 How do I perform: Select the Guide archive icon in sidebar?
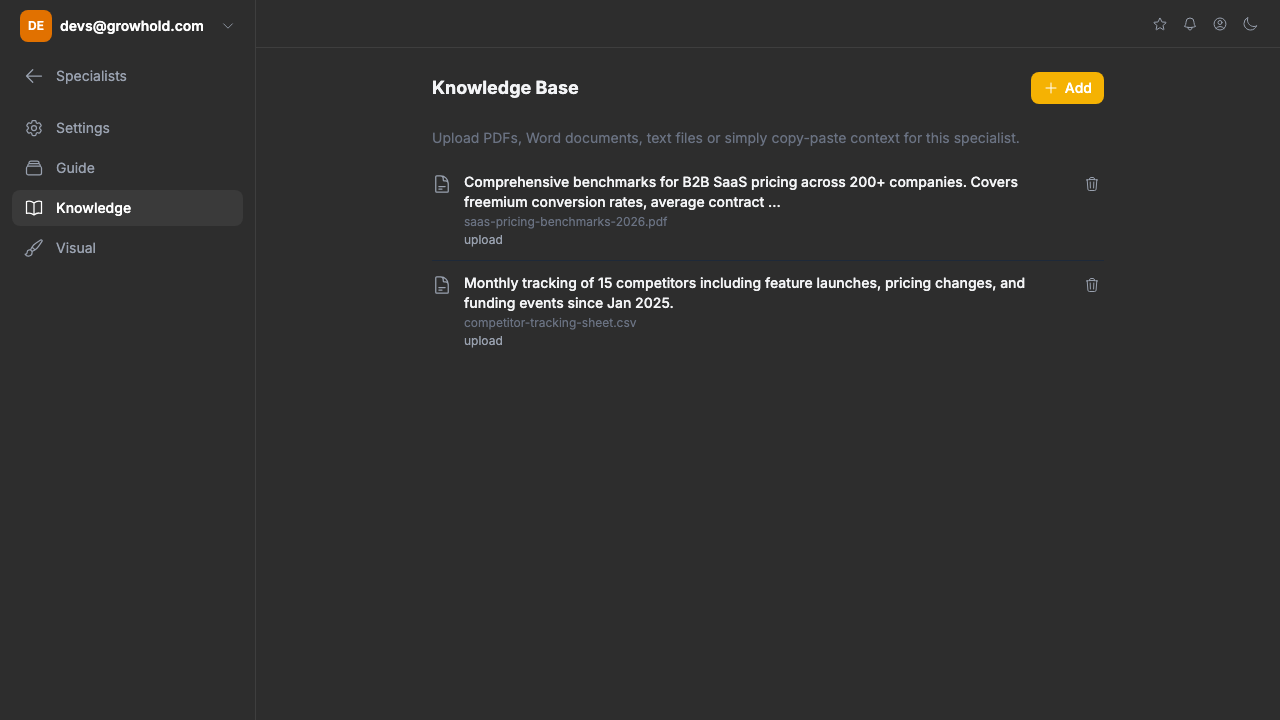34,168
